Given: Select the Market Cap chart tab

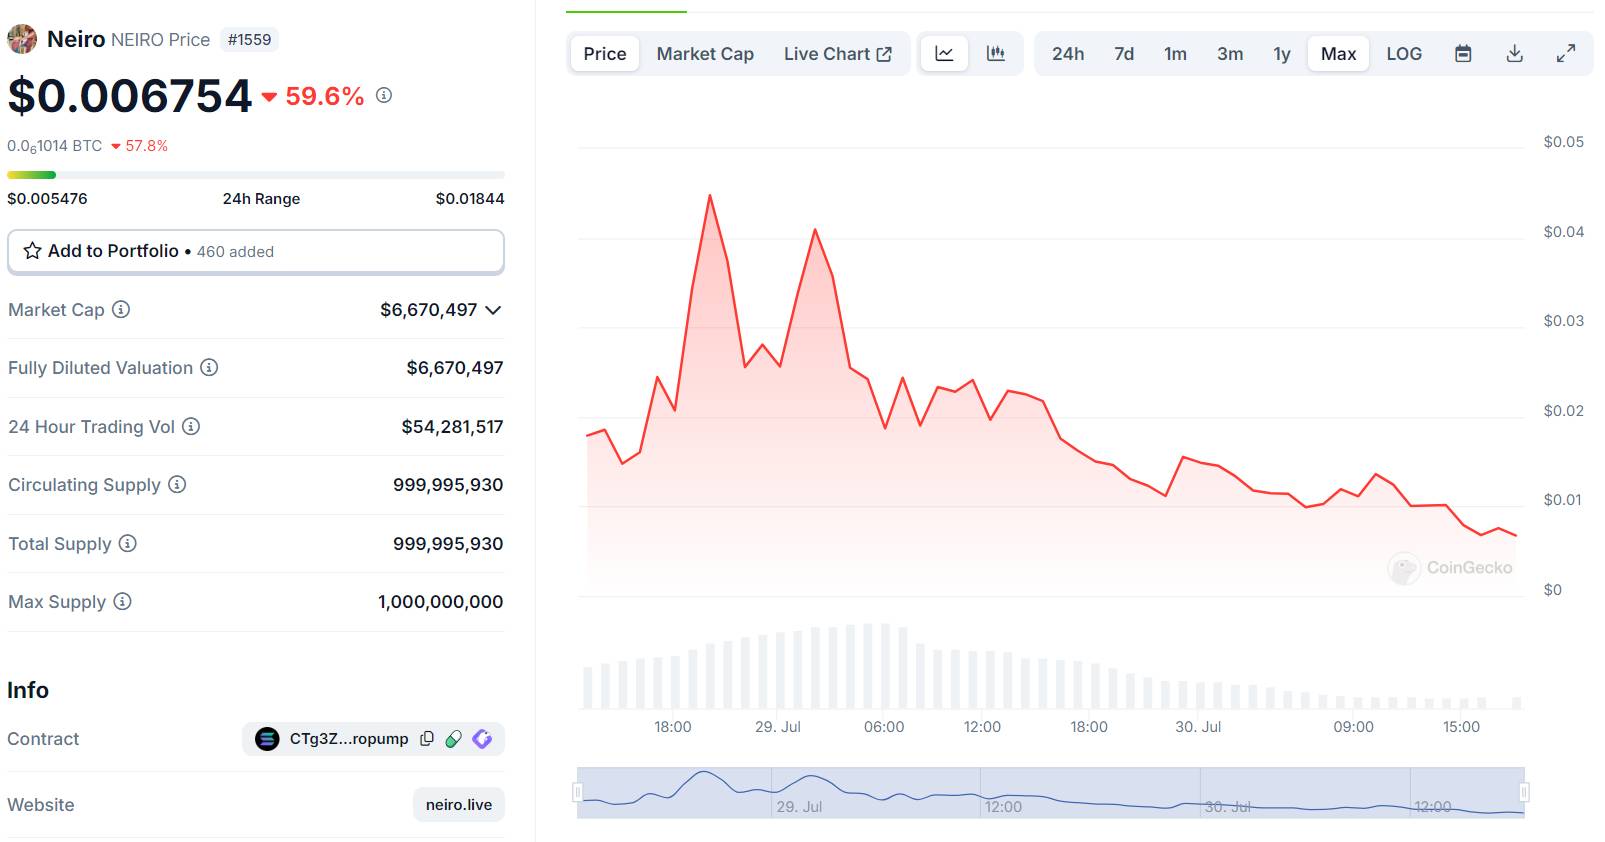Looking at the screenshot, I should point(705,54).
